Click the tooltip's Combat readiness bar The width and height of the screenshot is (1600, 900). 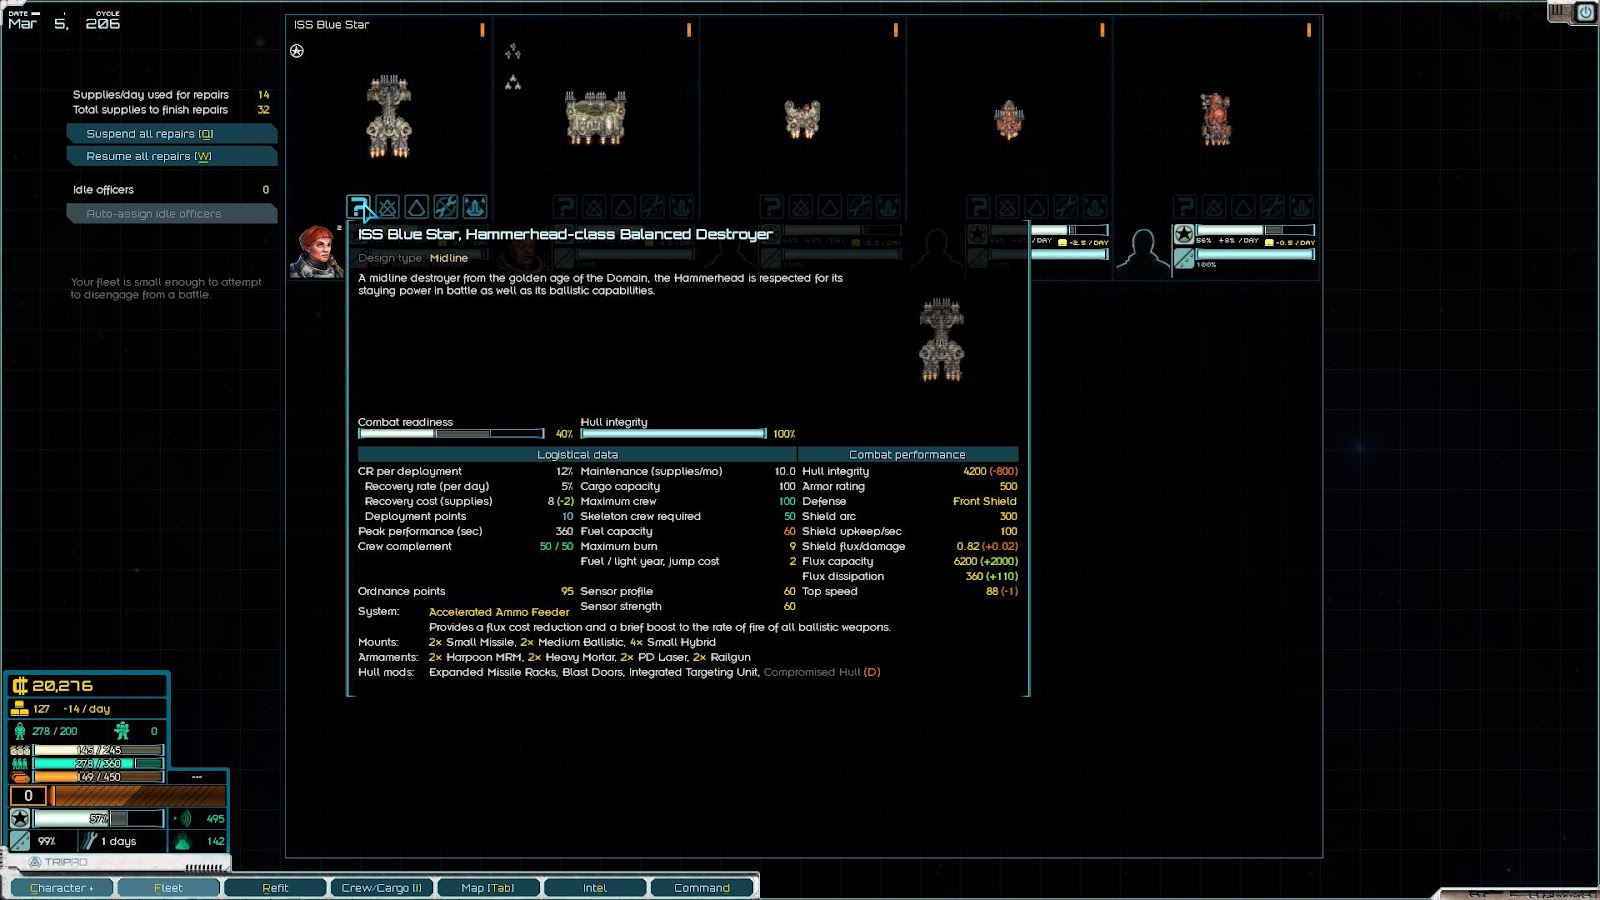pyautogui.click(x=451, y=434)
